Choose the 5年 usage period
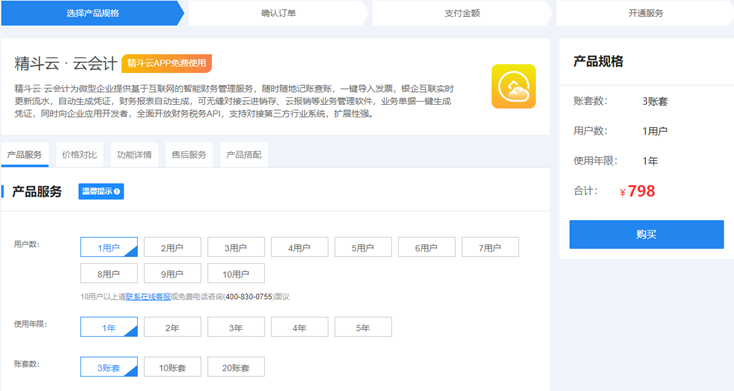Image resolution: width=734 pixels, height=391 pixels. click(x=363, y=327)
